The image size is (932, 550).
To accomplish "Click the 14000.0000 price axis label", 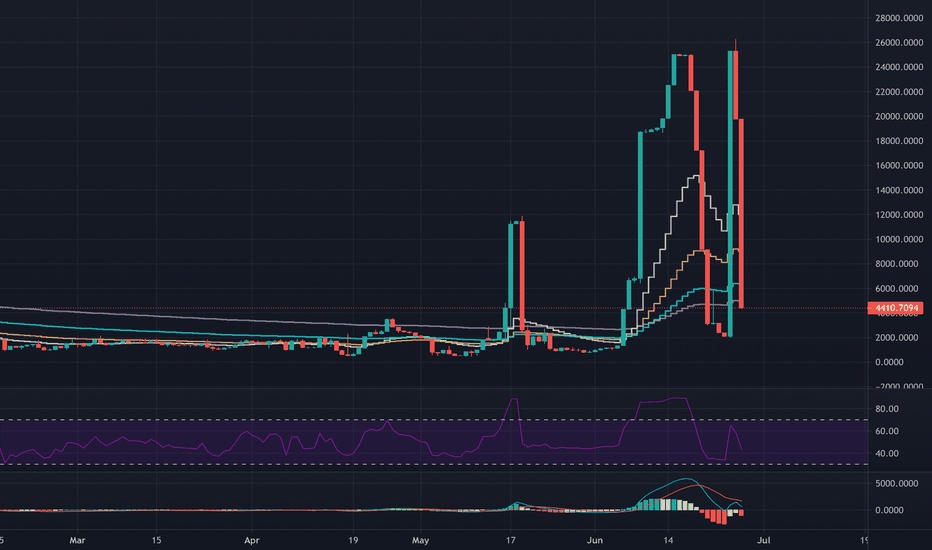I will pos(899,190).
